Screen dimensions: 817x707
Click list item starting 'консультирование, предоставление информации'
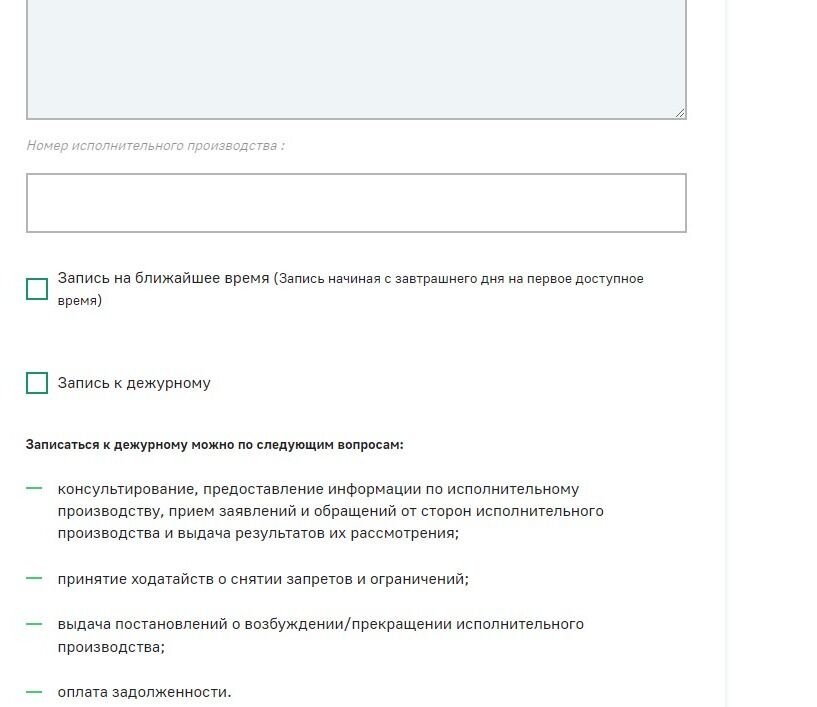(x=330, y=511)
